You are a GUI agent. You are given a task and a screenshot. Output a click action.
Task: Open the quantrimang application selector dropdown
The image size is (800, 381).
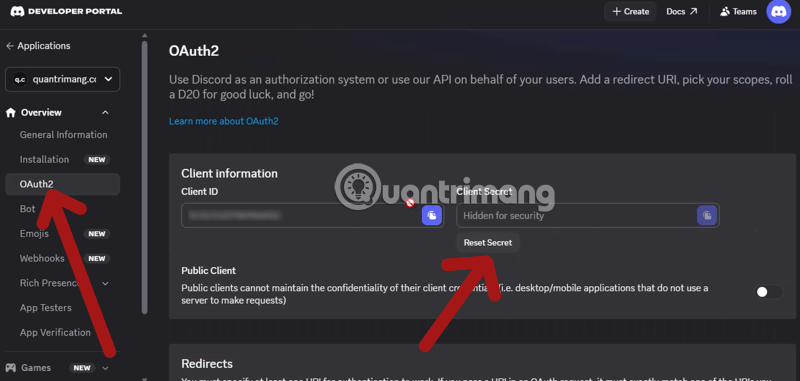pyautogui.click(x=63, y=80)
